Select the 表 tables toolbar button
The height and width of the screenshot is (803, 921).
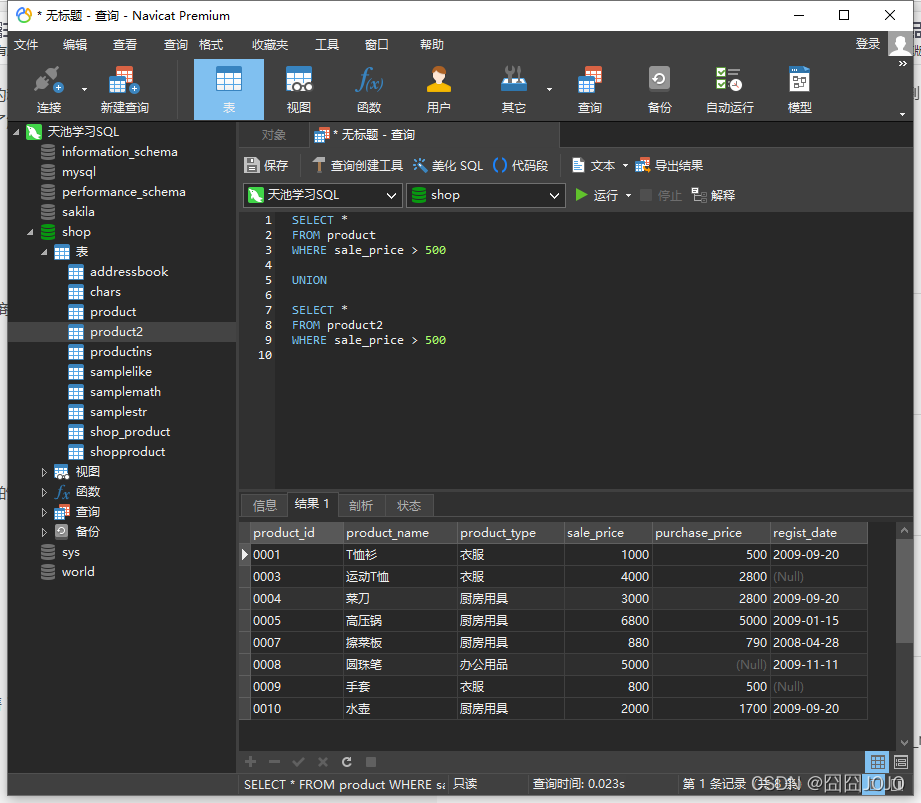228,89
